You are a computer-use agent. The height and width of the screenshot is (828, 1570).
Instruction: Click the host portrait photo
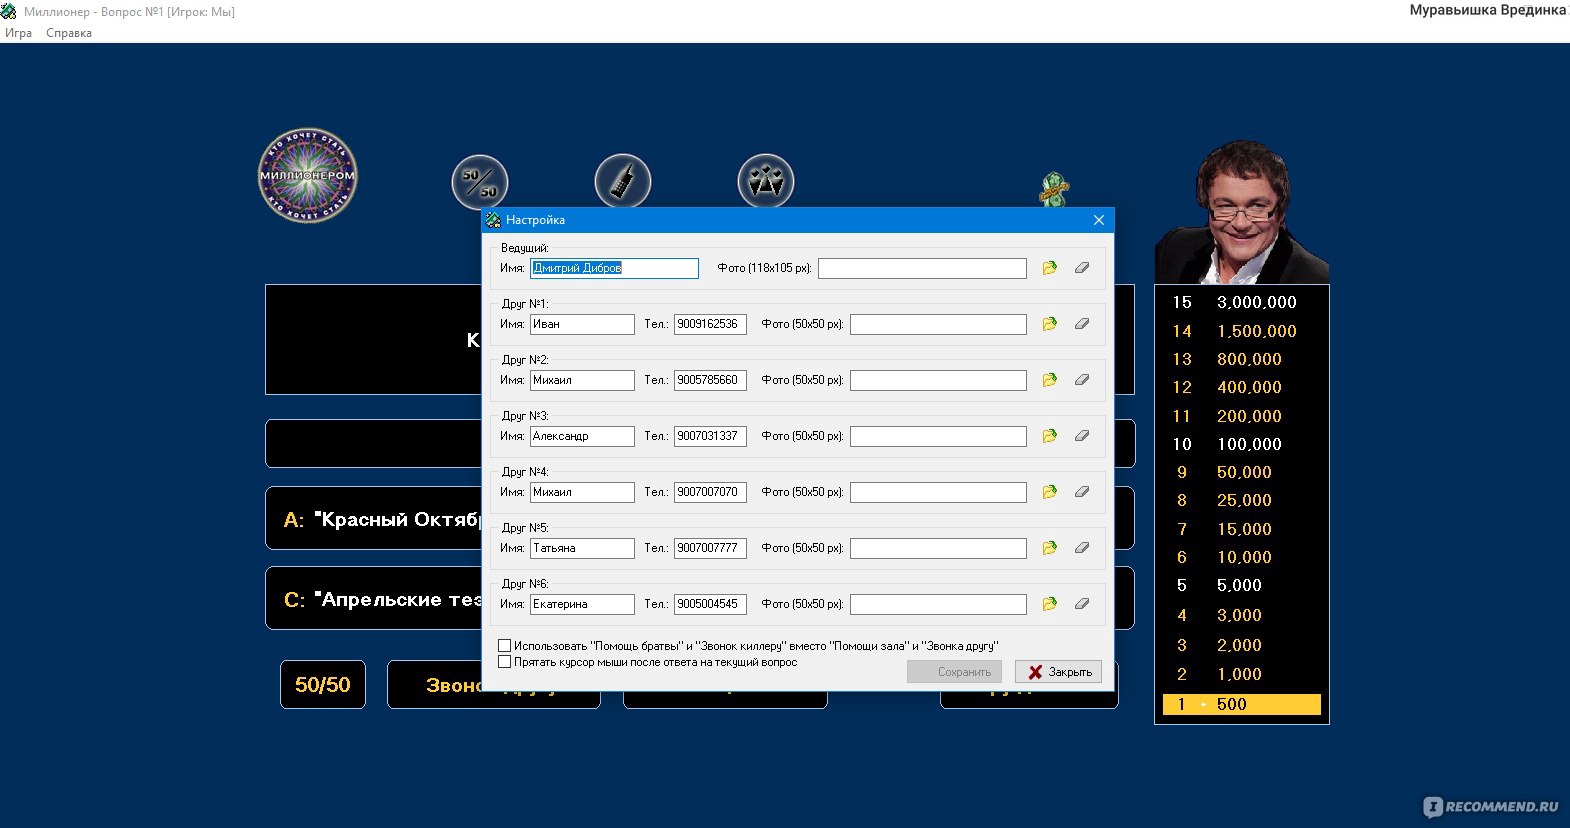[1242, 212]
